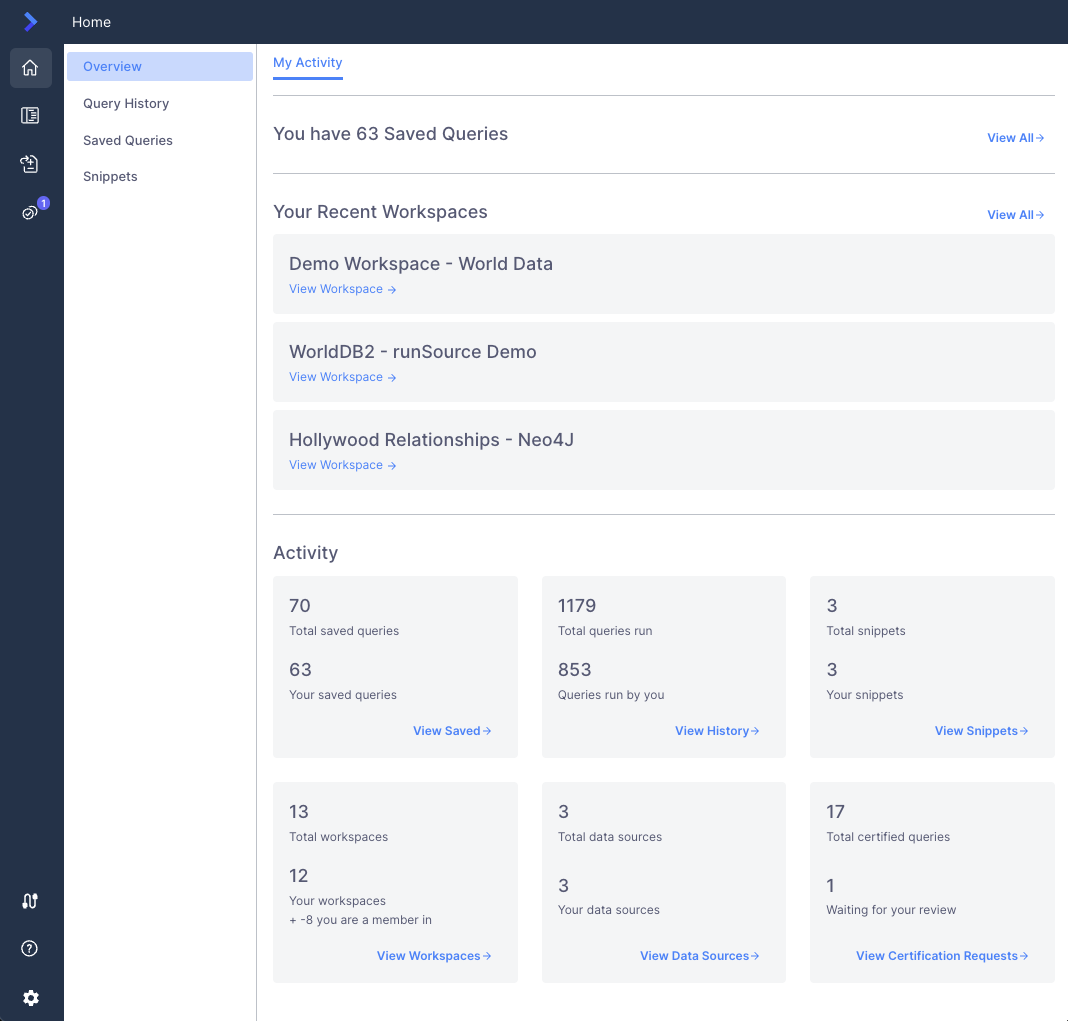Open certification requests icon with badge
Screen dimensions: 1068x1021
pos(31,212)
